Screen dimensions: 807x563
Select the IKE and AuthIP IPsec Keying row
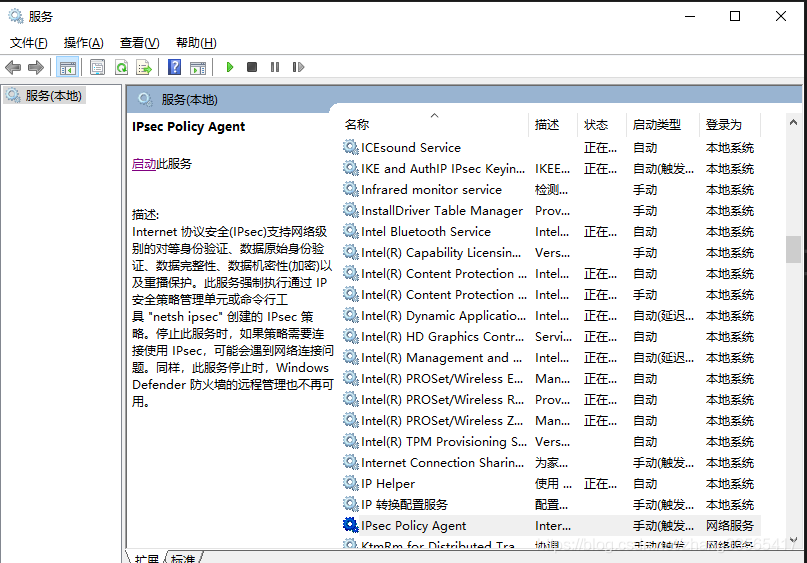pyautogui.click(x=551, y=168)
